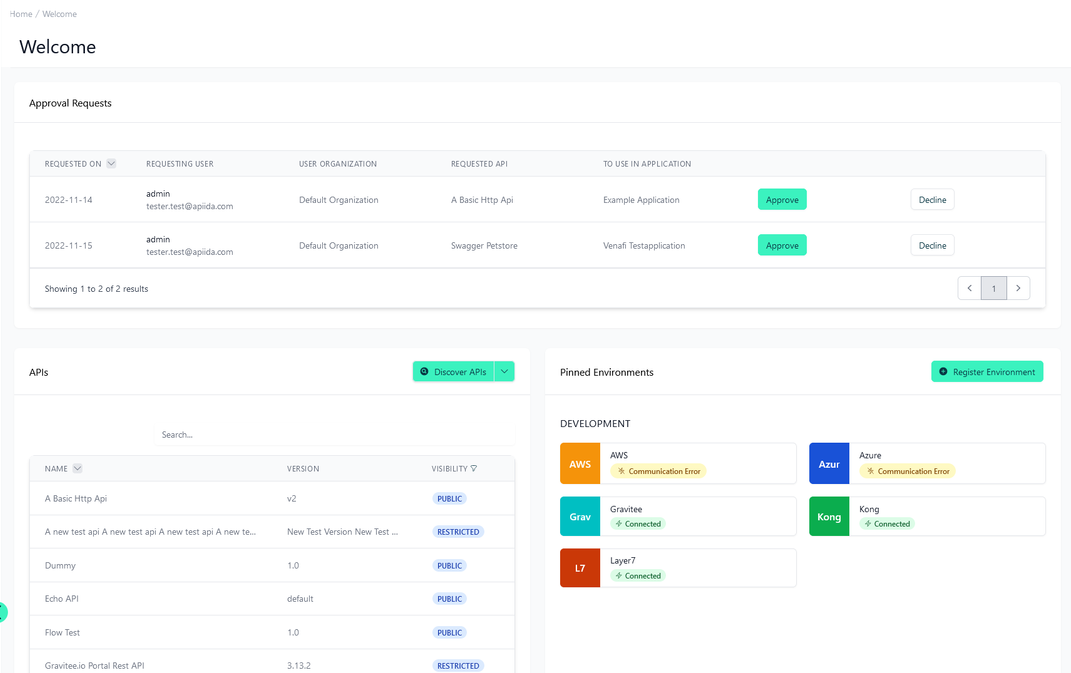Open the Layer7 environment via its L7 icon
1071x673 pixels.
[580, 568]
